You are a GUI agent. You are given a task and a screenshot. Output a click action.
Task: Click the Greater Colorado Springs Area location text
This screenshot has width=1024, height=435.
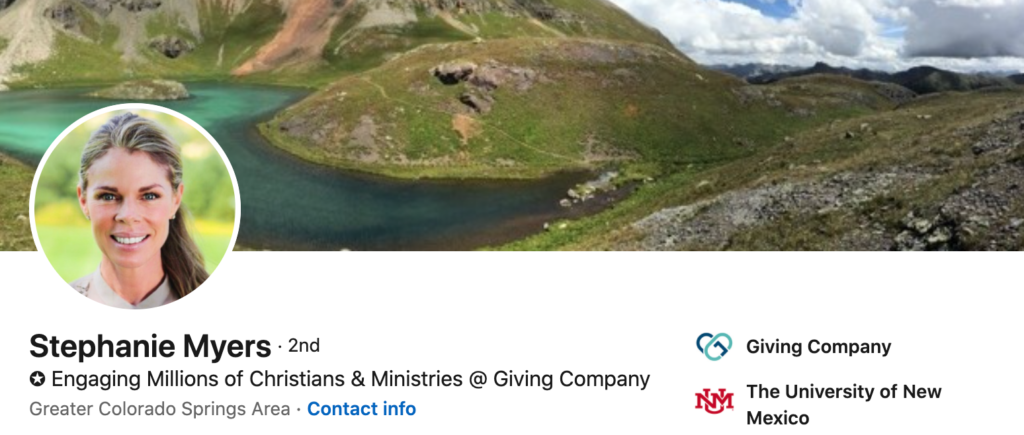tap(160, 409)
